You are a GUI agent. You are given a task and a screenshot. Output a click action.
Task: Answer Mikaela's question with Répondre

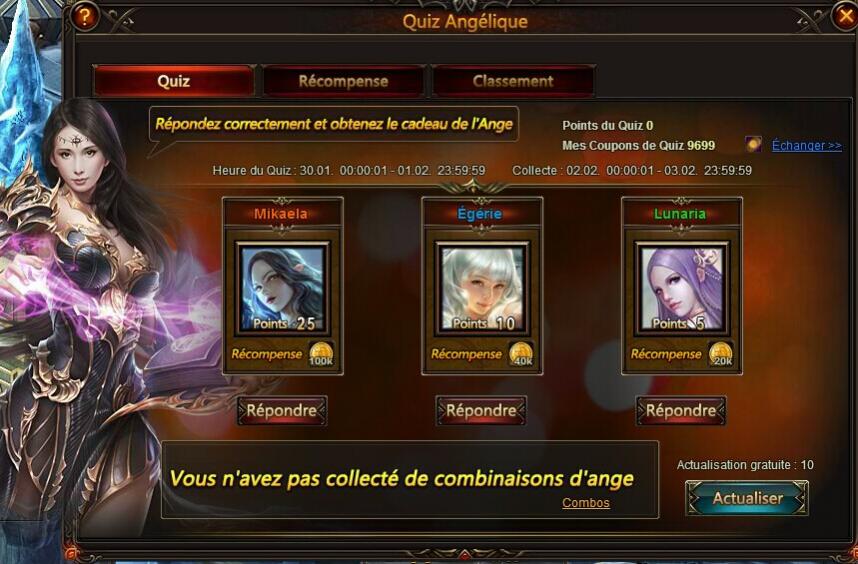point(282,411)
